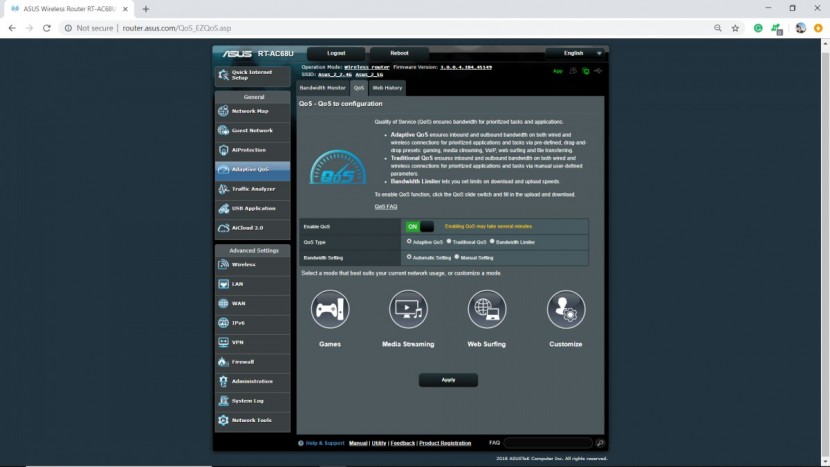Open WAN settings
The width and height of the screenshot is (830, 467).
[x=252, y=304]
